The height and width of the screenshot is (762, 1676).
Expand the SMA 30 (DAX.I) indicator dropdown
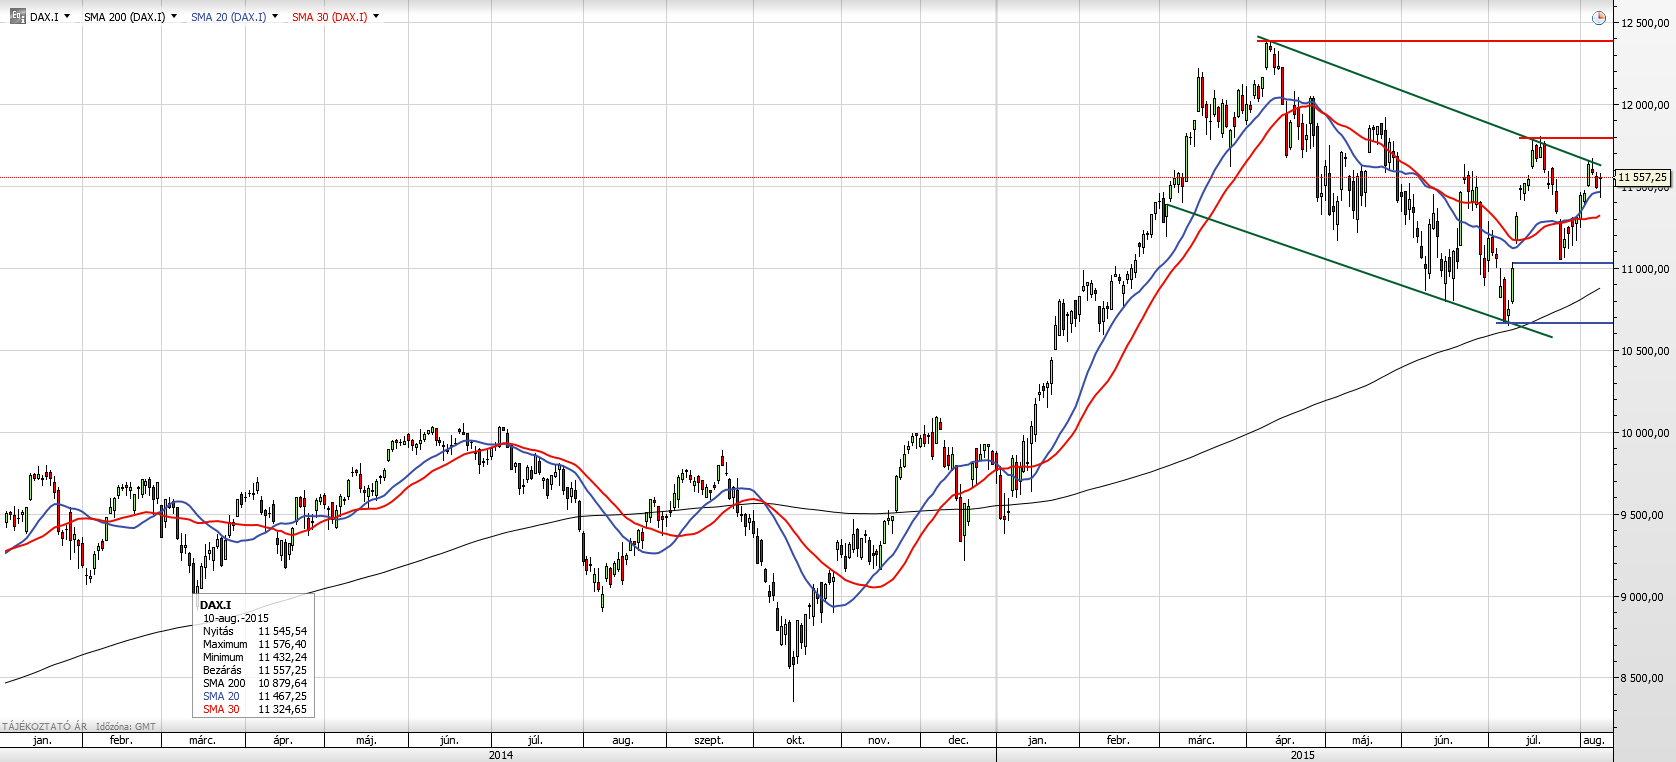click(x=376, y=16)
